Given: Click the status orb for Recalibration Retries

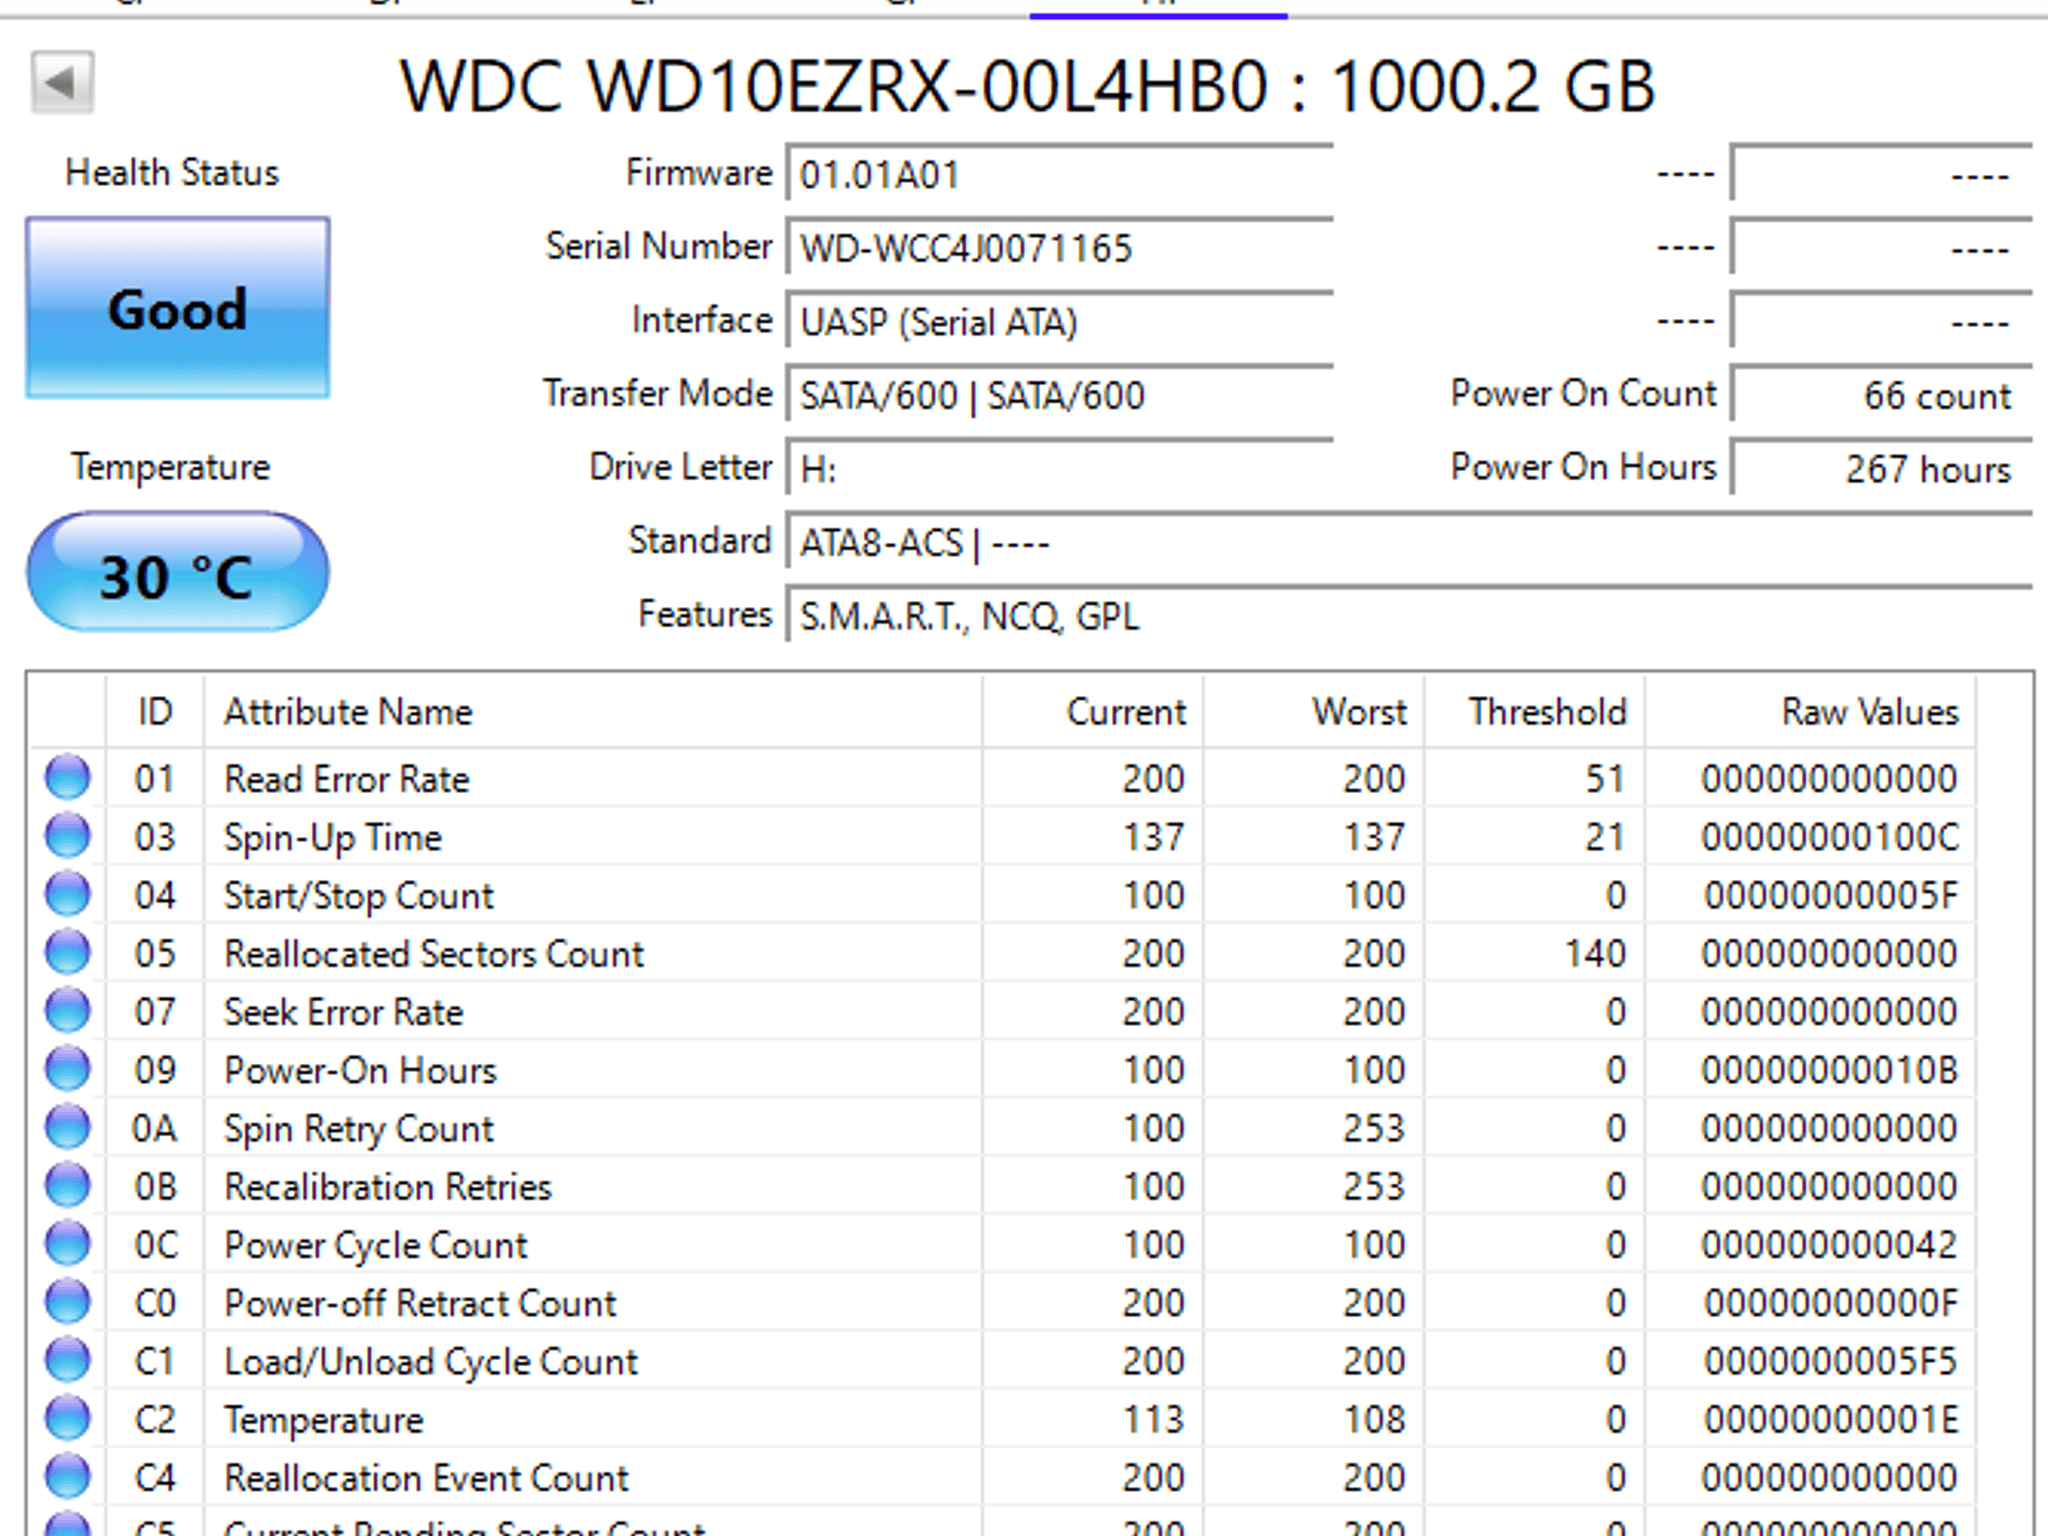Looking at the screenshot, I should click(x=68, y=1185).
